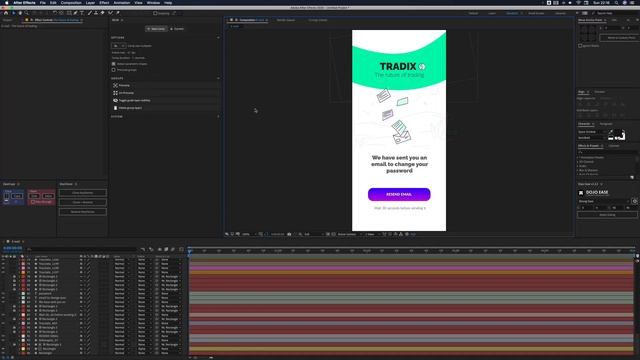Click the wide button in Move Anchor Point

[622, 38]
